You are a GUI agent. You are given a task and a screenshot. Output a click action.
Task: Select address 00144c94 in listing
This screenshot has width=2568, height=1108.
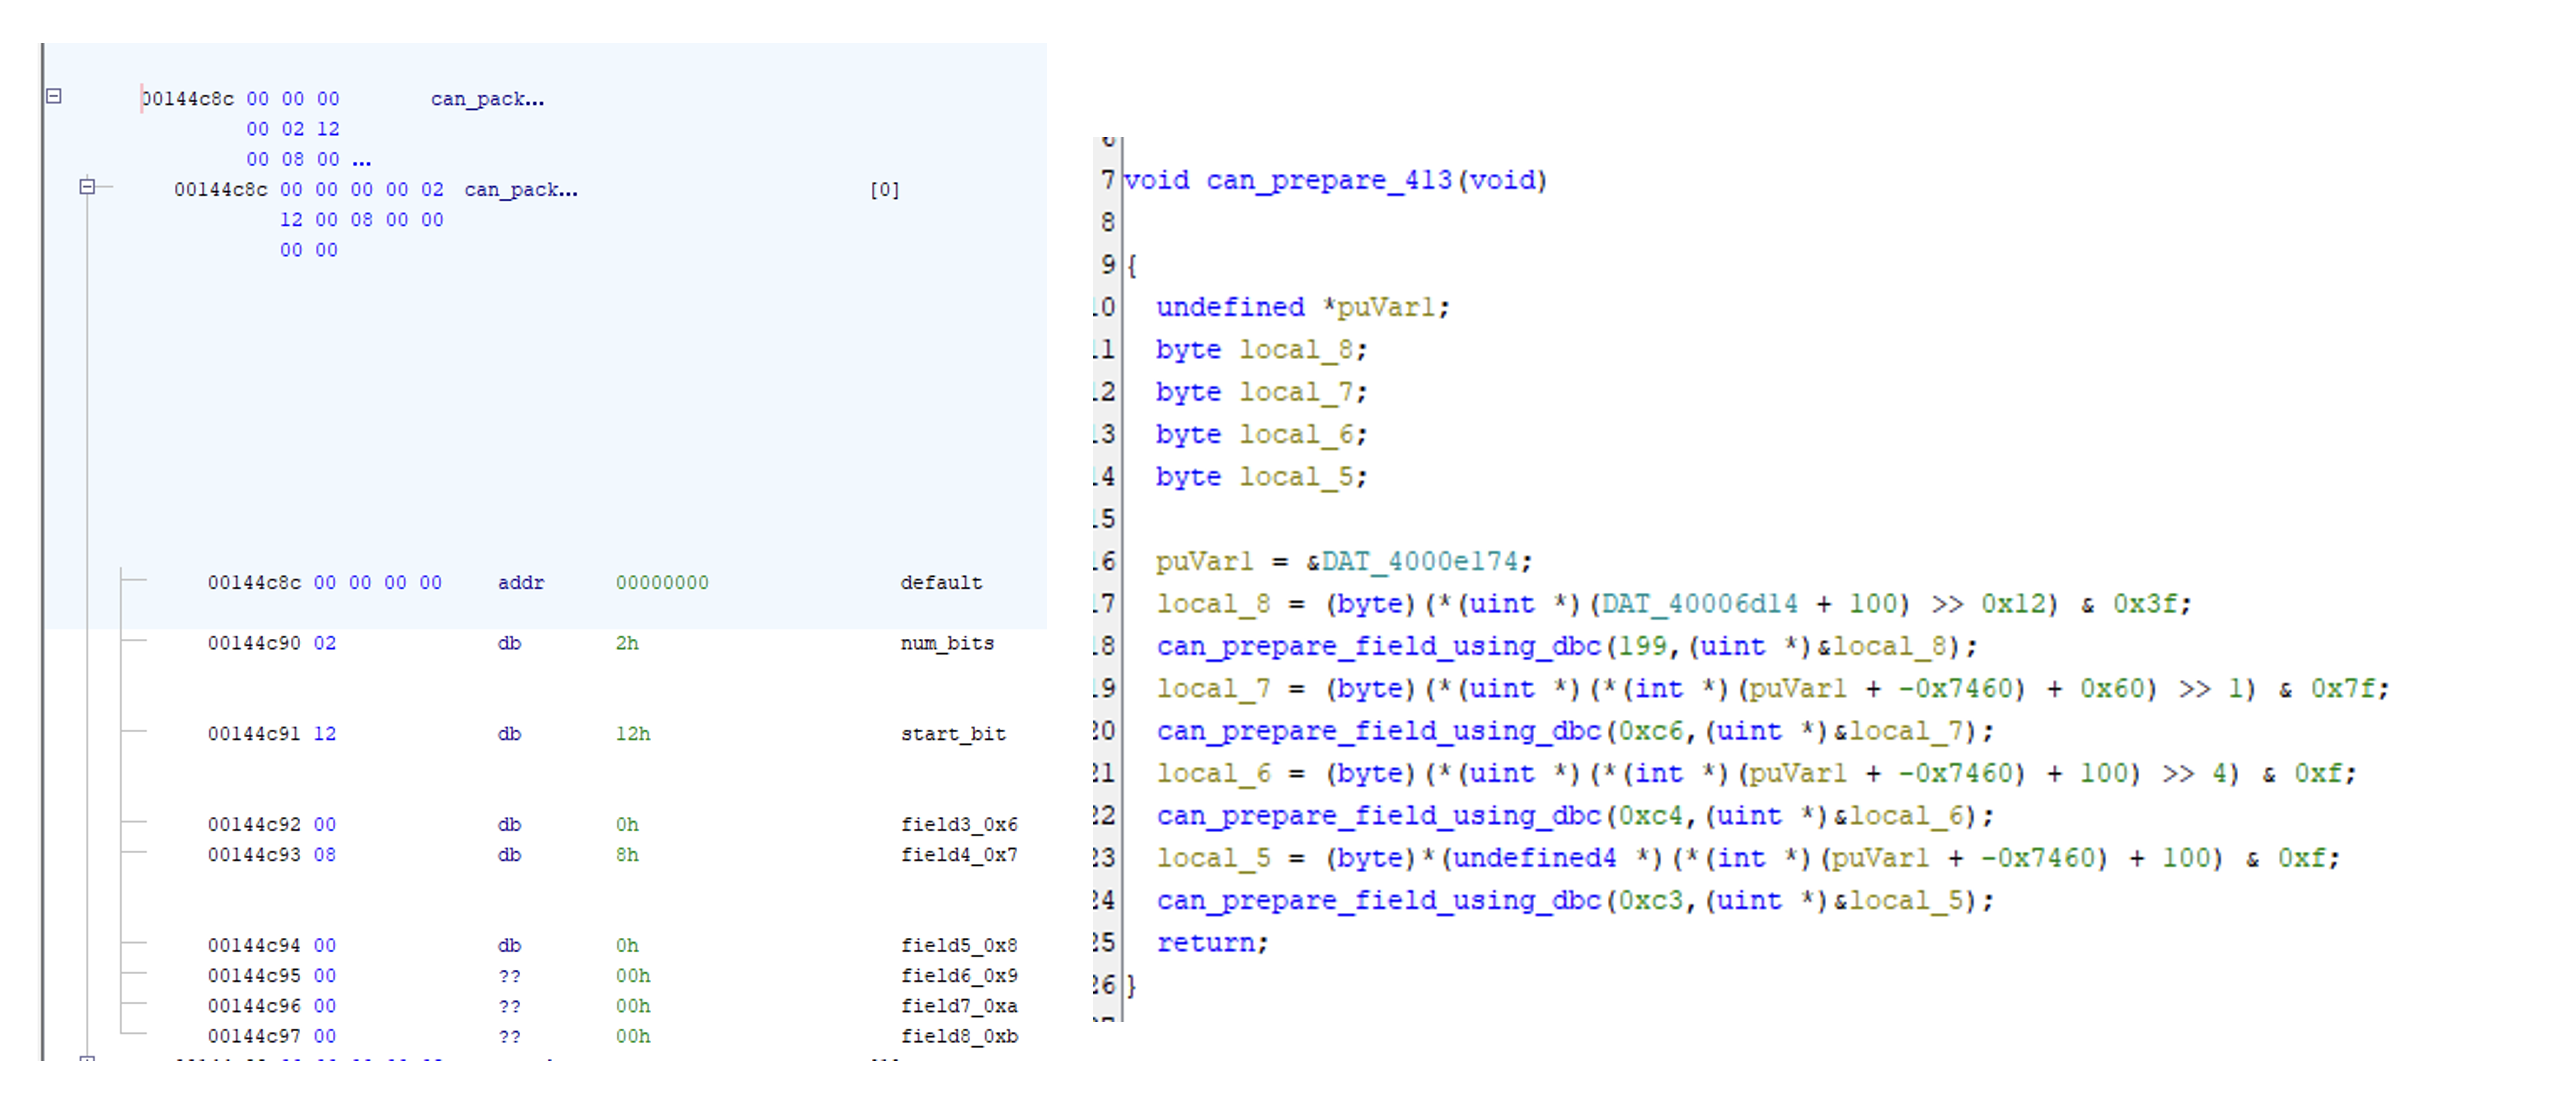coord(254,946)
